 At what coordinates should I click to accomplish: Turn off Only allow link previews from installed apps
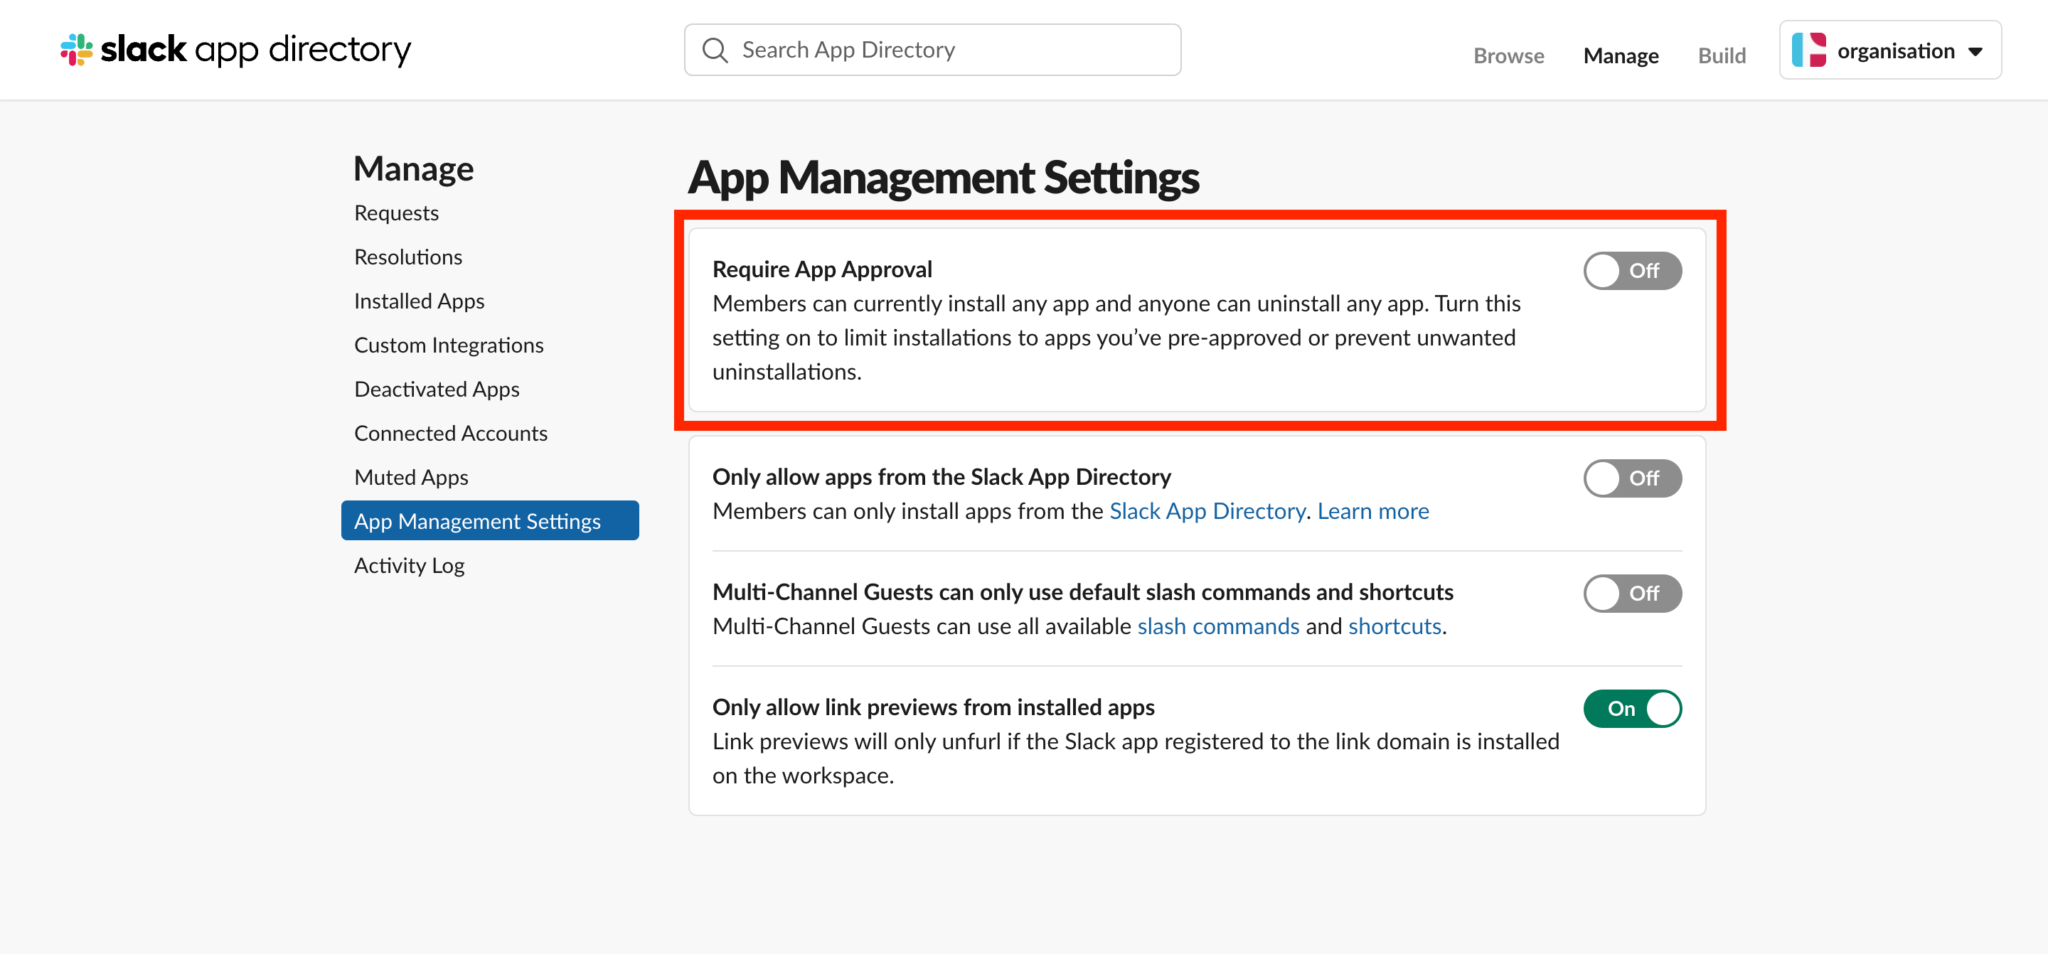(1632, 708)
